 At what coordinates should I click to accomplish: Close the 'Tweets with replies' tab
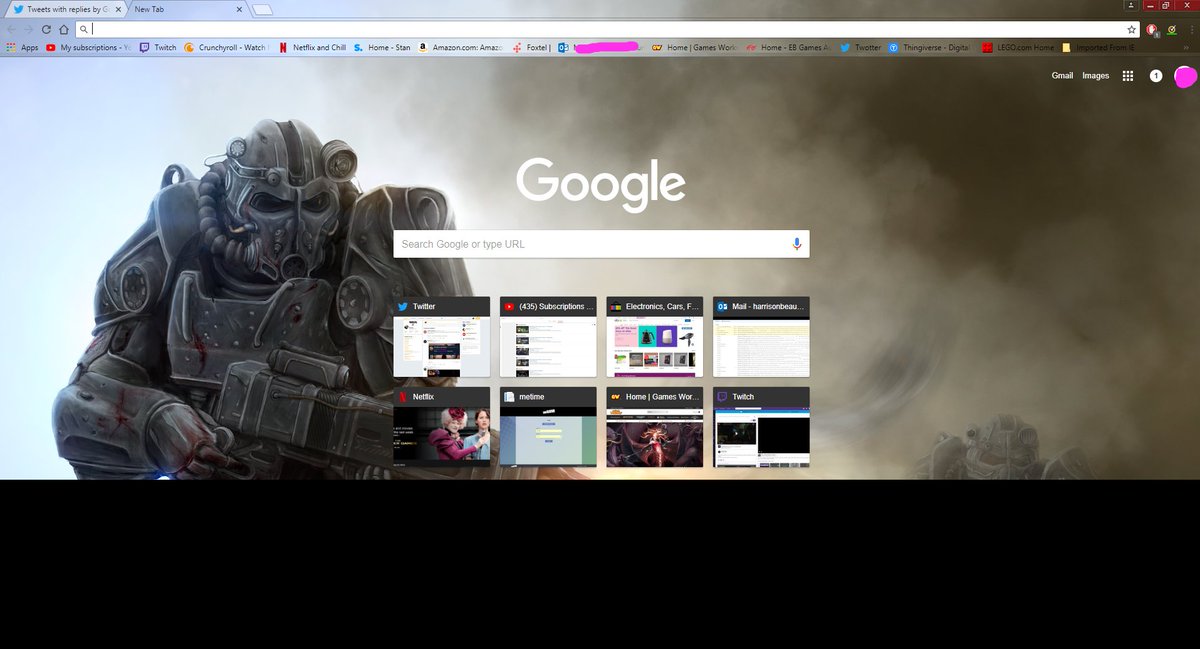point(118,9)
